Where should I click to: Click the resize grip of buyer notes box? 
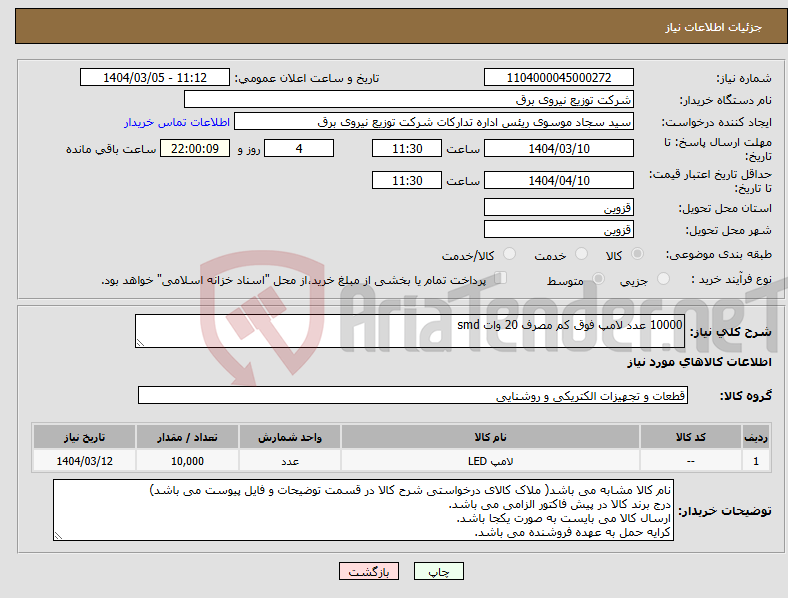coord(58,536)
